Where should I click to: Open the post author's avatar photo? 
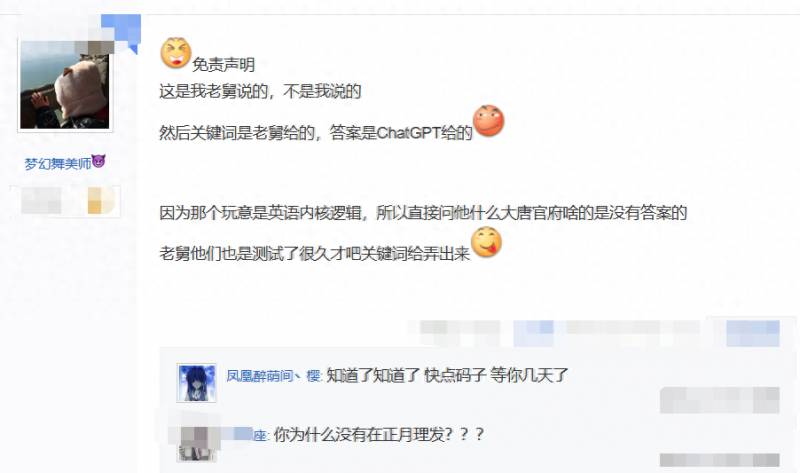tap(64, 85)
